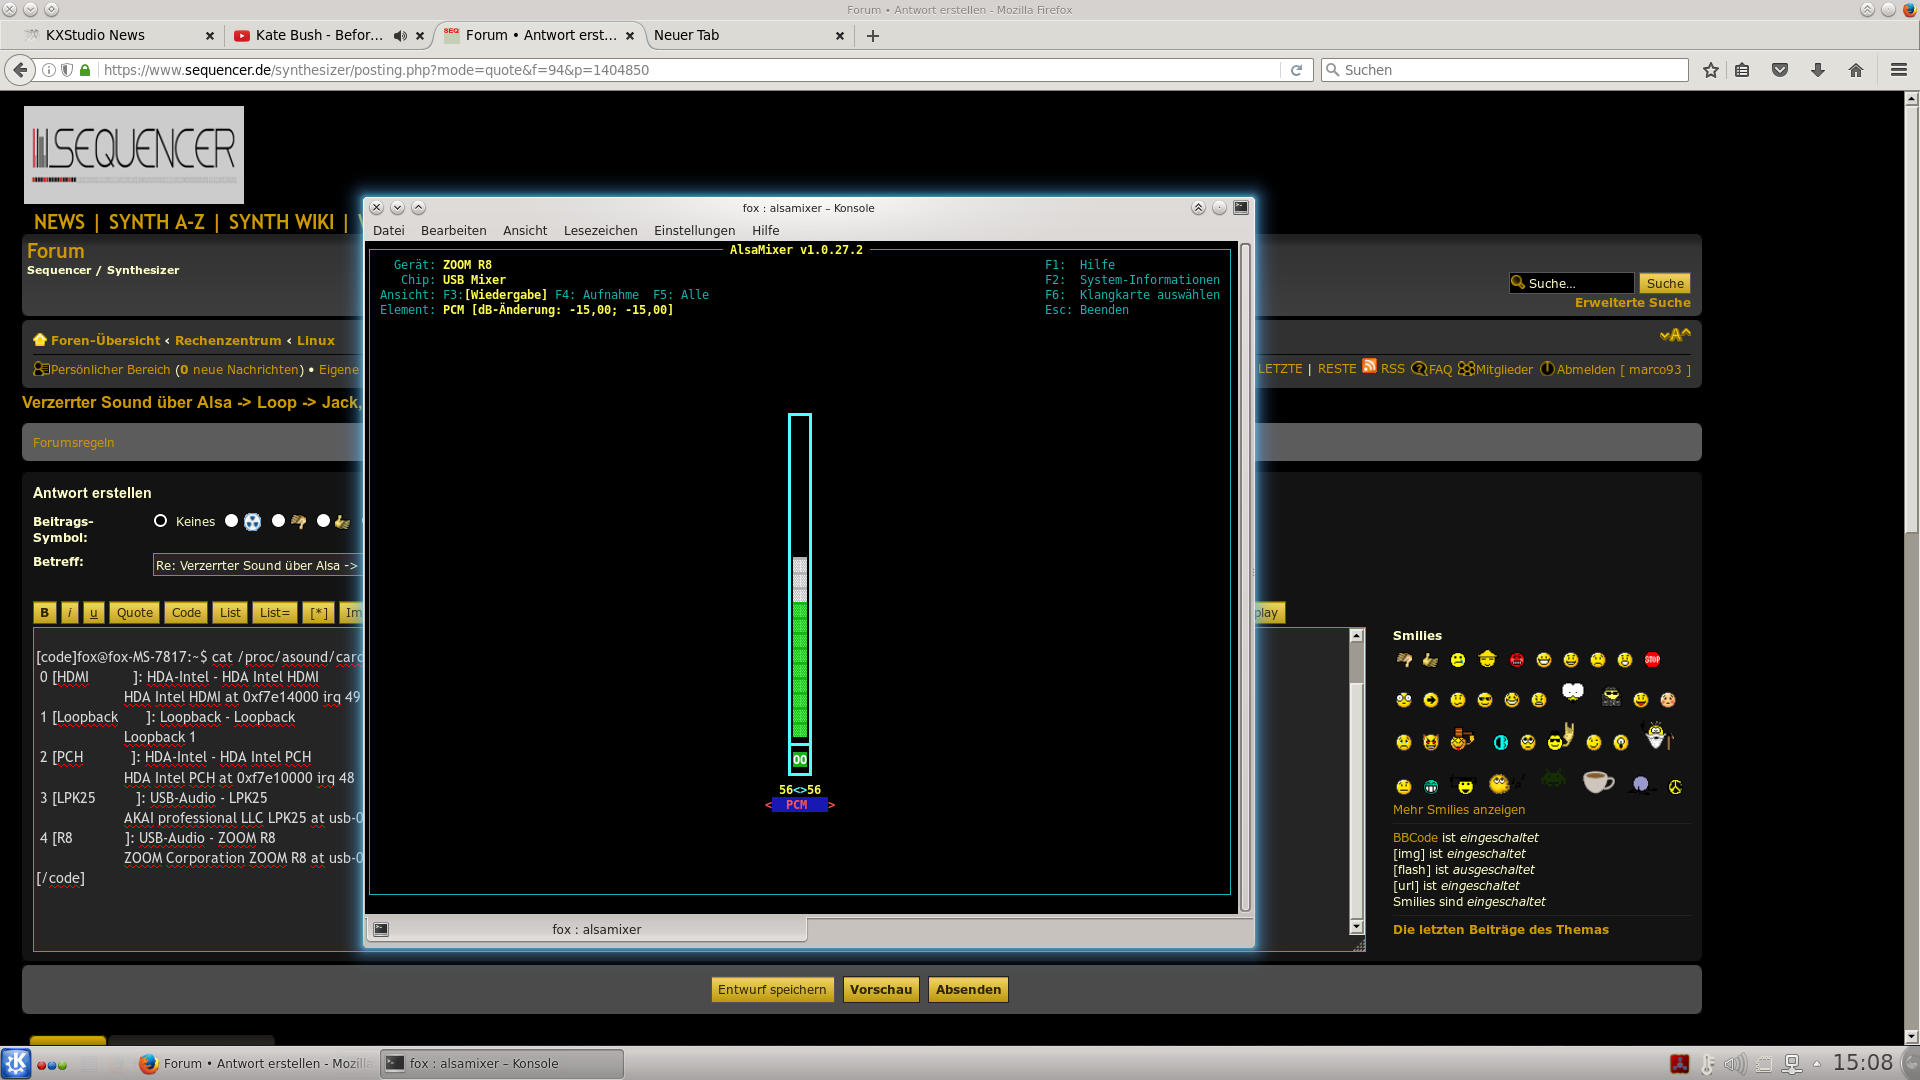The height and width of the screenshot is (1080, 1920).
Task: Click the Absenden button
Action: coord(968,989)
